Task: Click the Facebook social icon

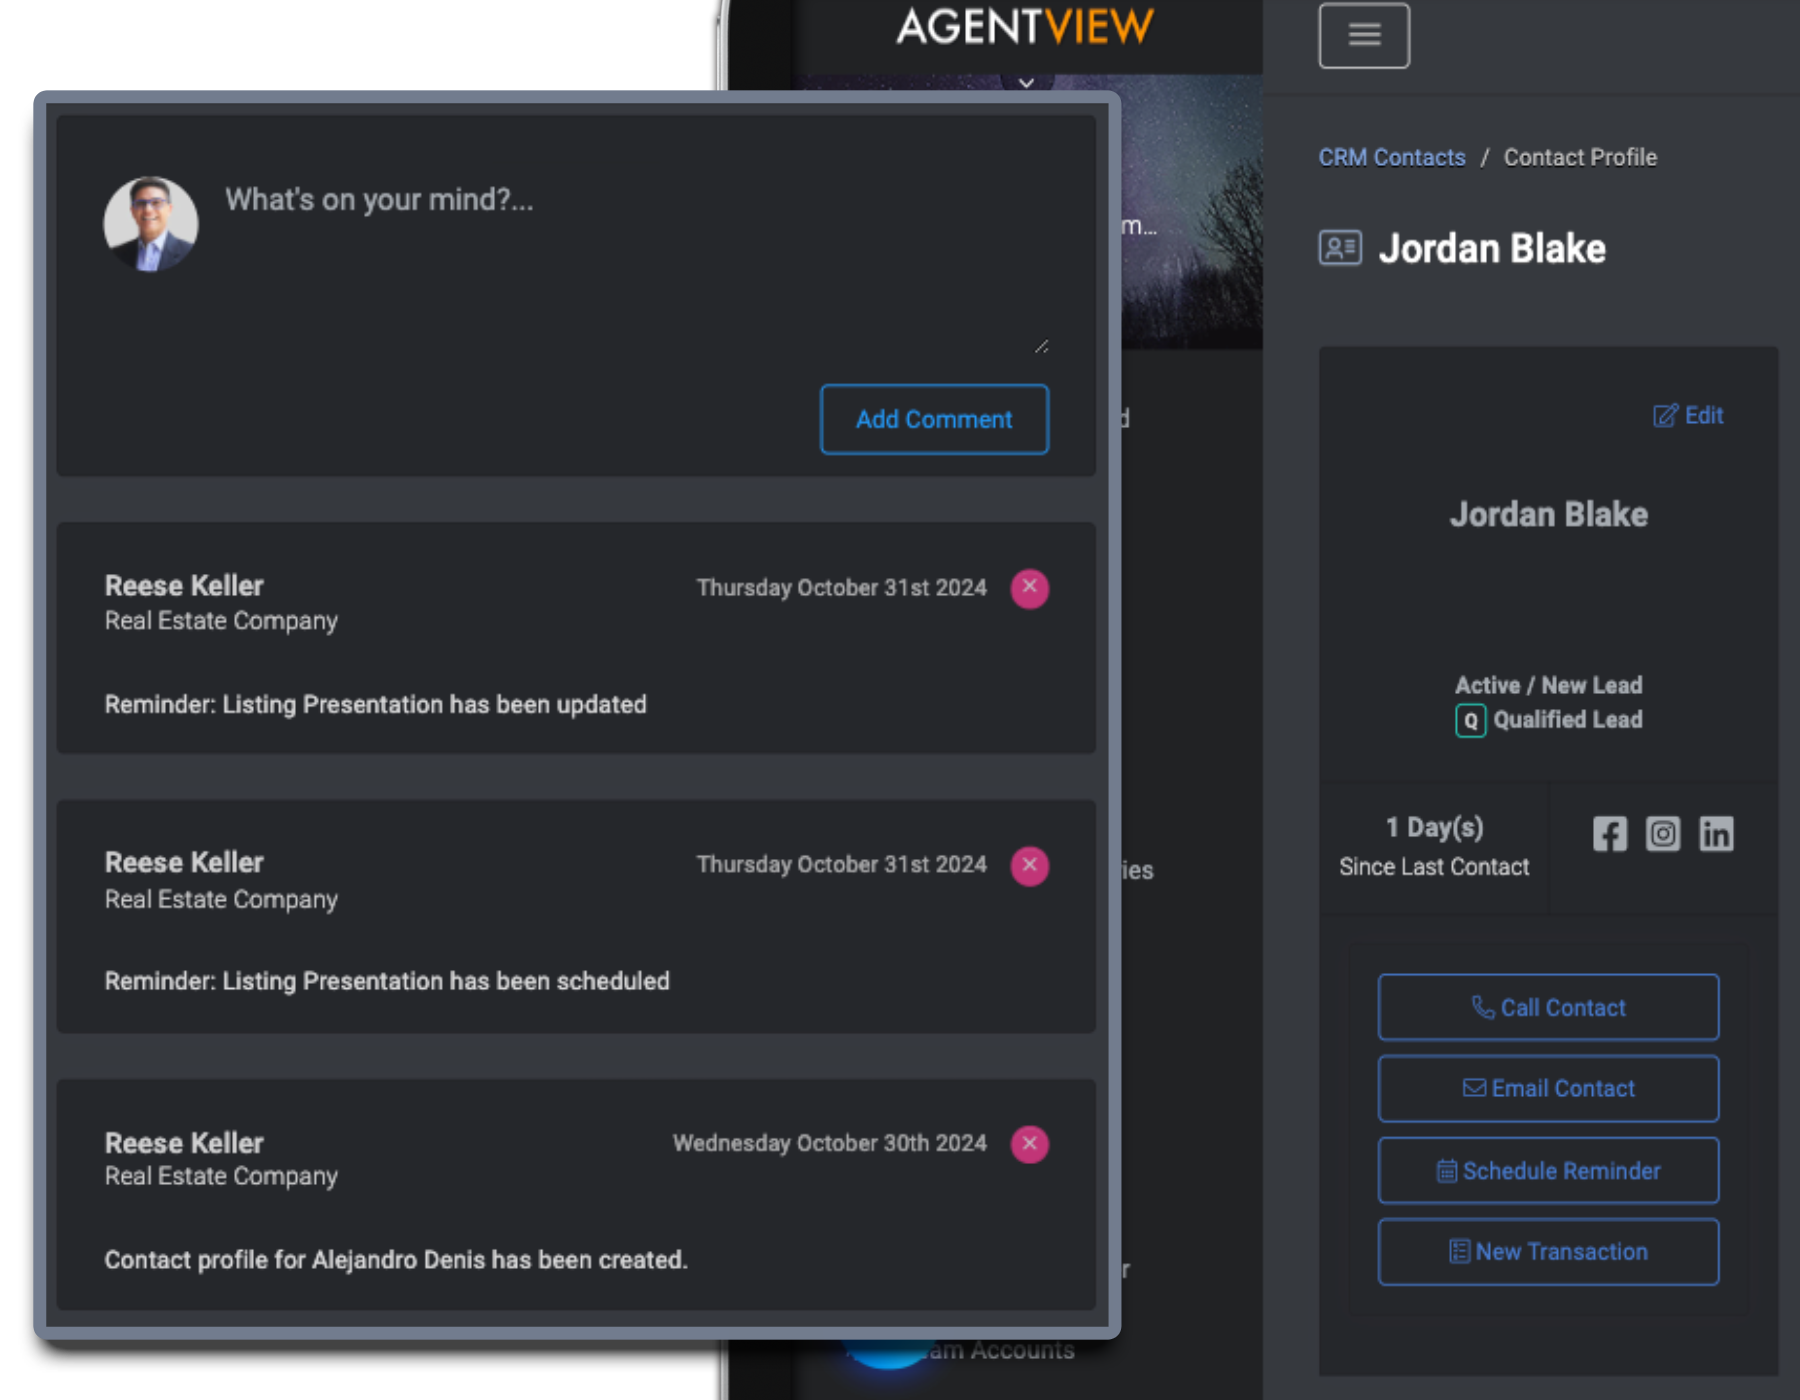Action: coord(1609,834)
